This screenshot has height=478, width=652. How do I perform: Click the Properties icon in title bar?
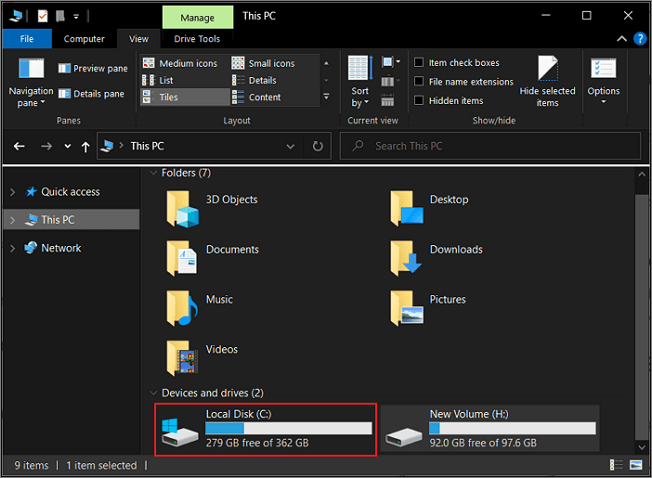coord(42,16)
